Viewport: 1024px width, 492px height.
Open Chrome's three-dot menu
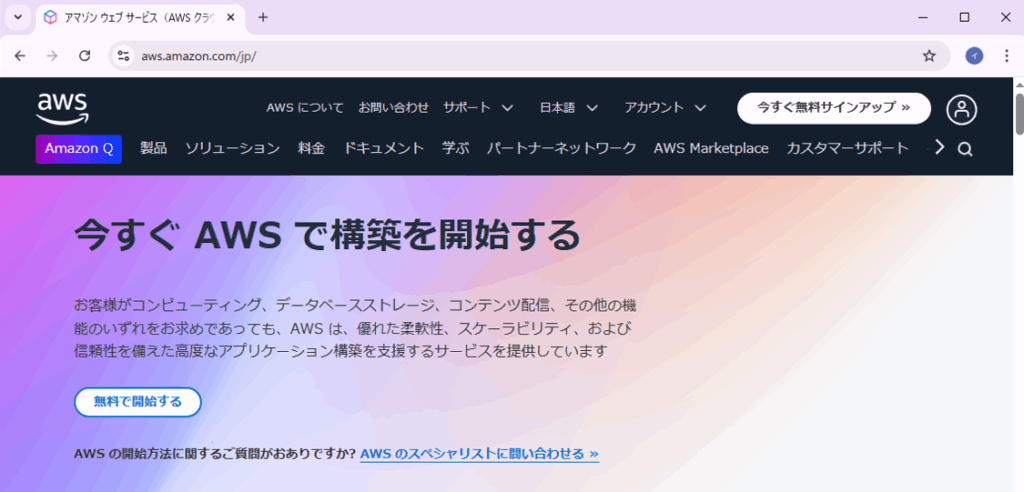1006,56
